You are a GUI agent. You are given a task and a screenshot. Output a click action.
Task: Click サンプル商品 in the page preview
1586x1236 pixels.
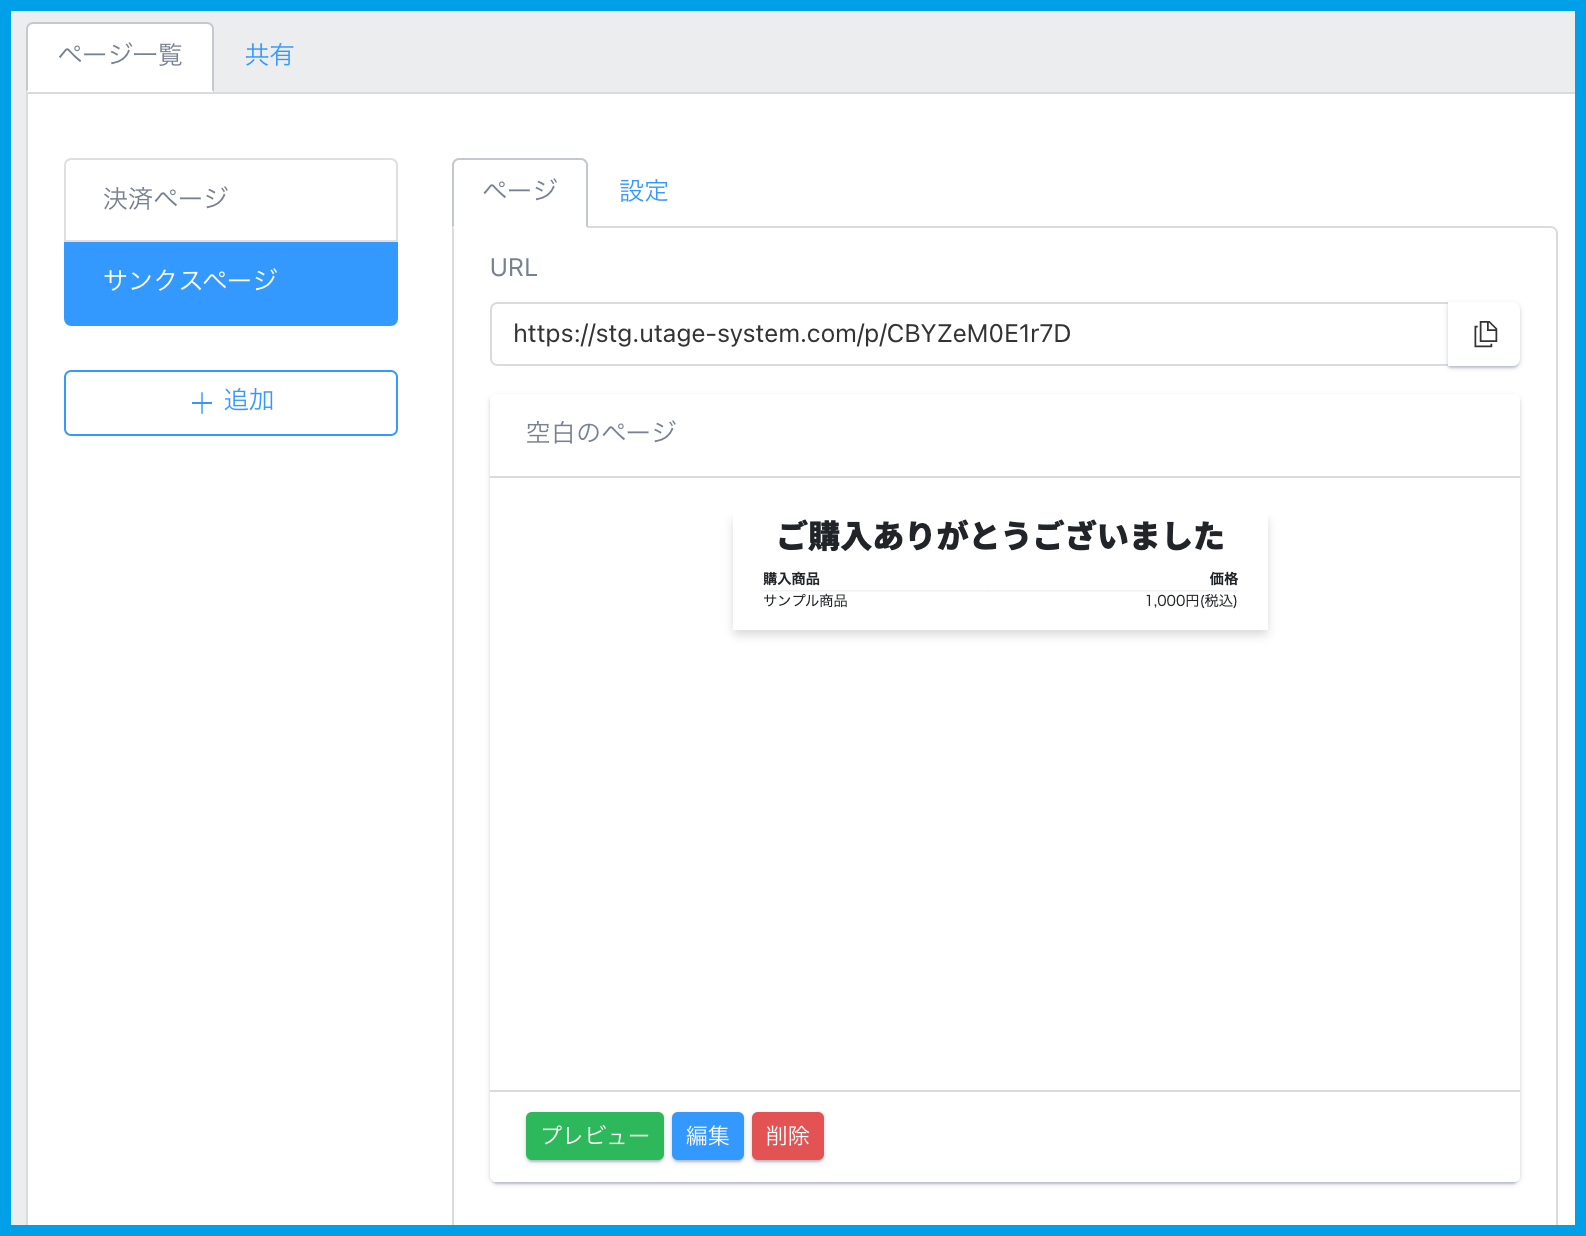coord(805,601)
